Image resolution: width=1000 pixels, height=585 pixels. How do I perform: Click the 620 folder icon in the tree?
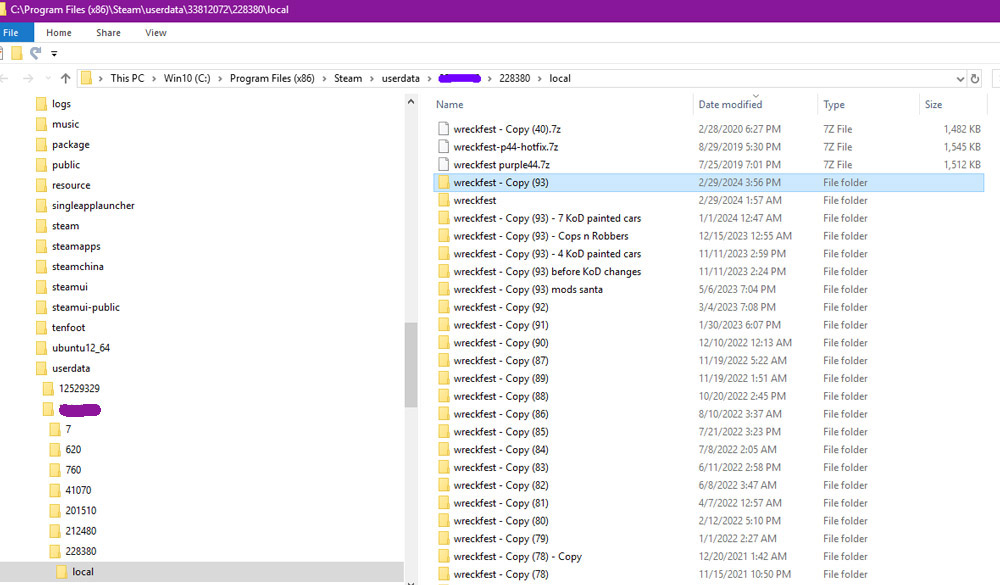(x=55, y=450)
